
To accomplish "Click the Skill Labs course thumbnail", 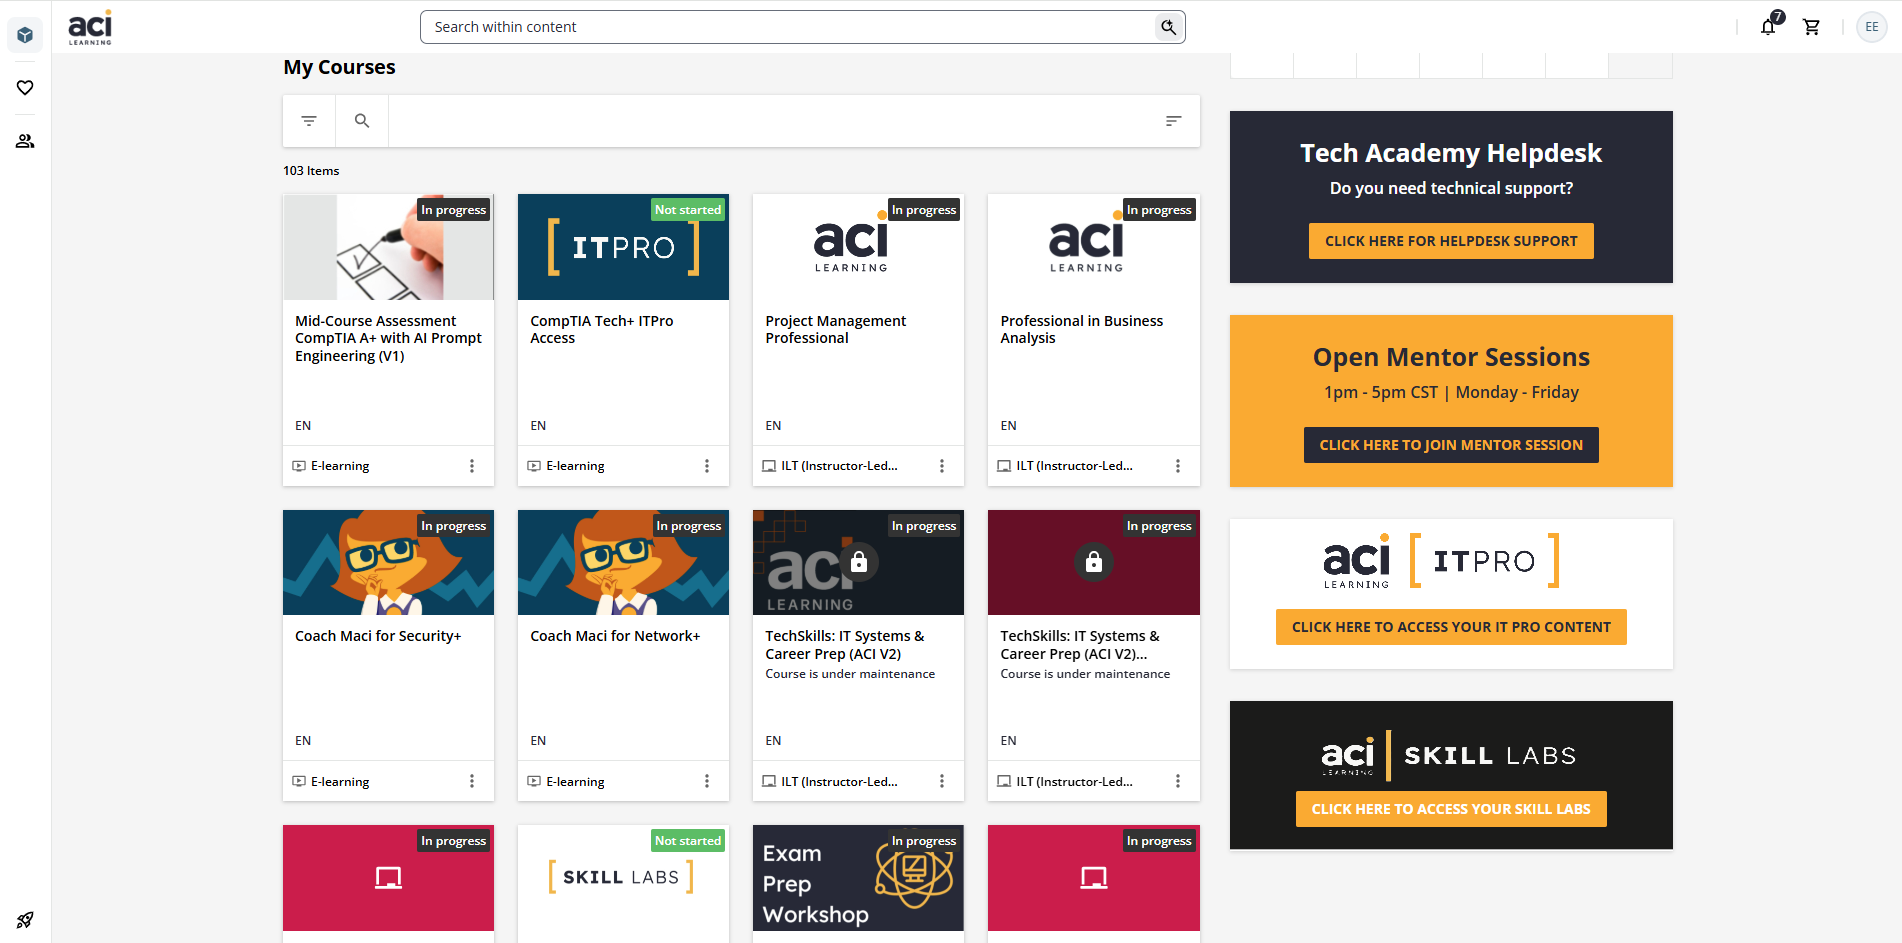I will 623,878.
